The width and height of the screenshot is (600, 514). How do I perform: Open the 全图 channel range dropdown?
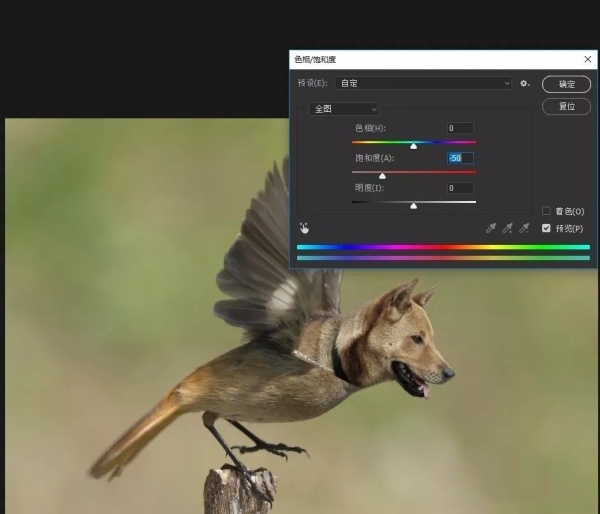click(x=343, y=109)
